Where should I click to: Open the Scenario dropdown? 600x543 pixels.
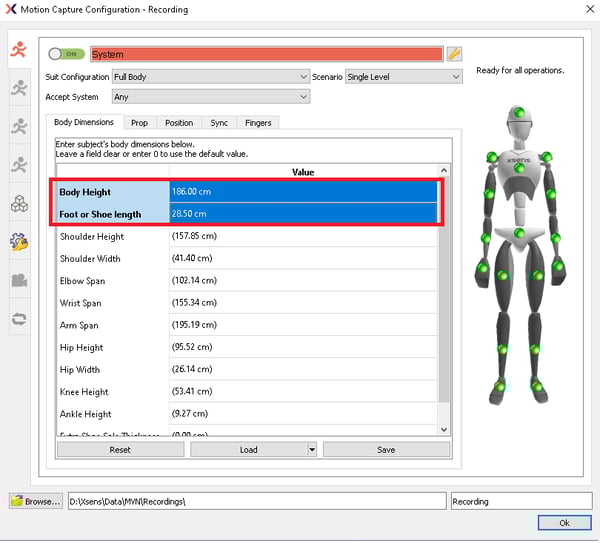tap(403, 76)
